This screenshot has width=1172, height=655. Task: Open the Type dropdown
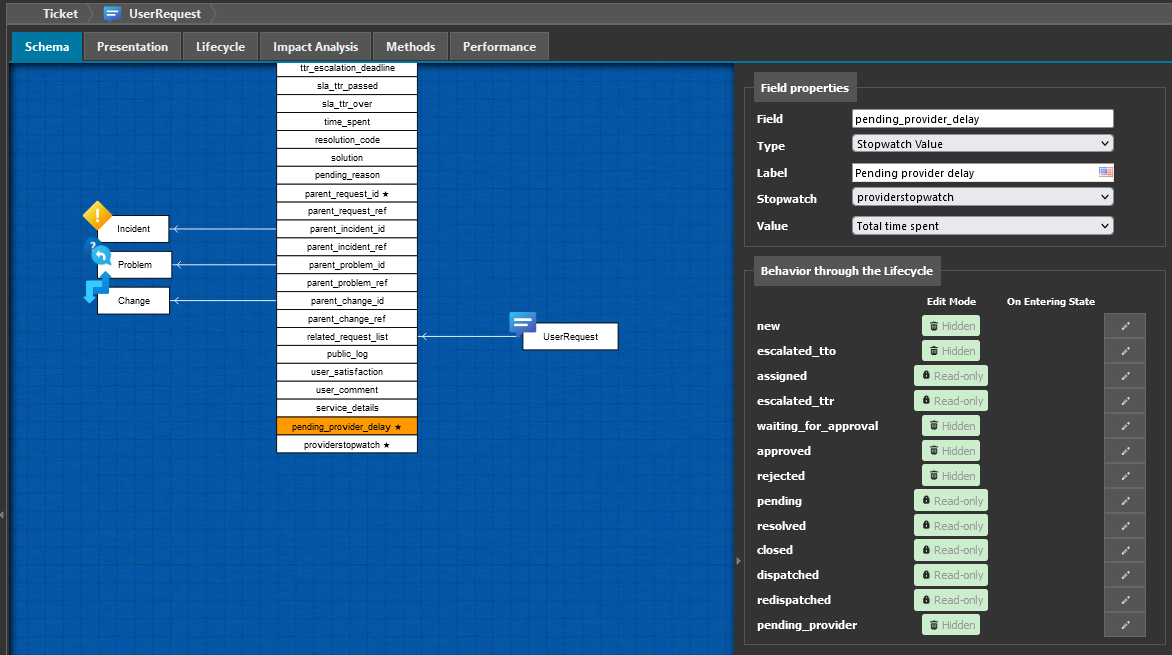982,145
